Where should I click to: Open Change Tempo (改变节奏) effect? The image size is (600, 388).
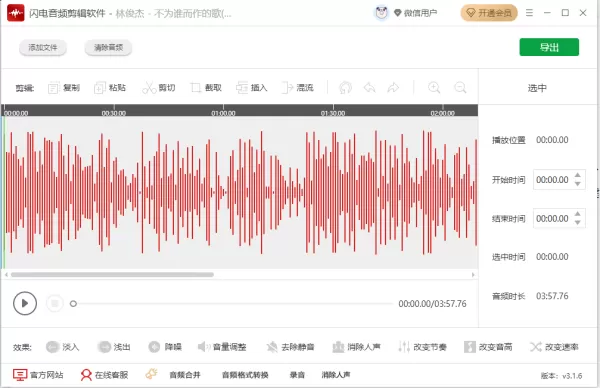(422, 347)
